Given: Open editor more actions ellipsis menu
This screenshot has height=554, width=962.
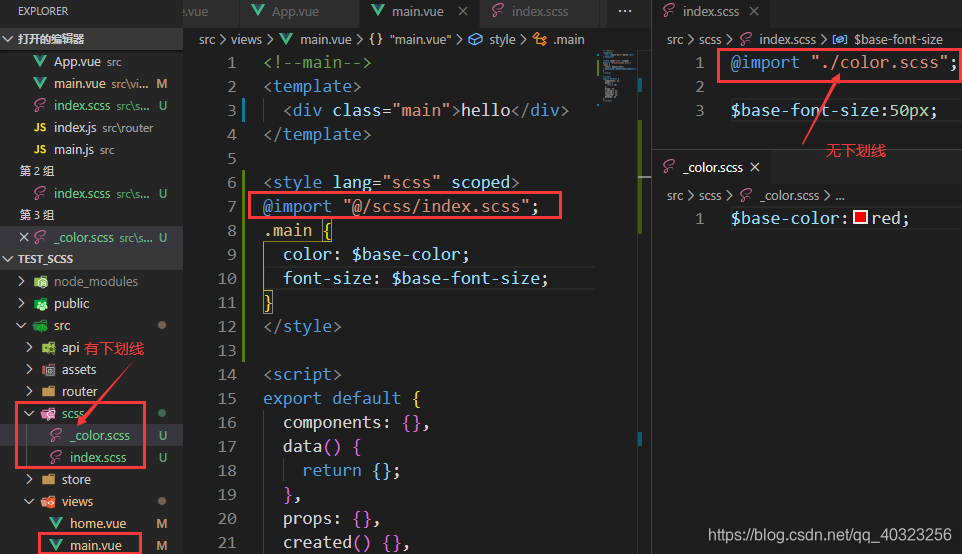Looking at the screenshot, I should click(625, 11).
